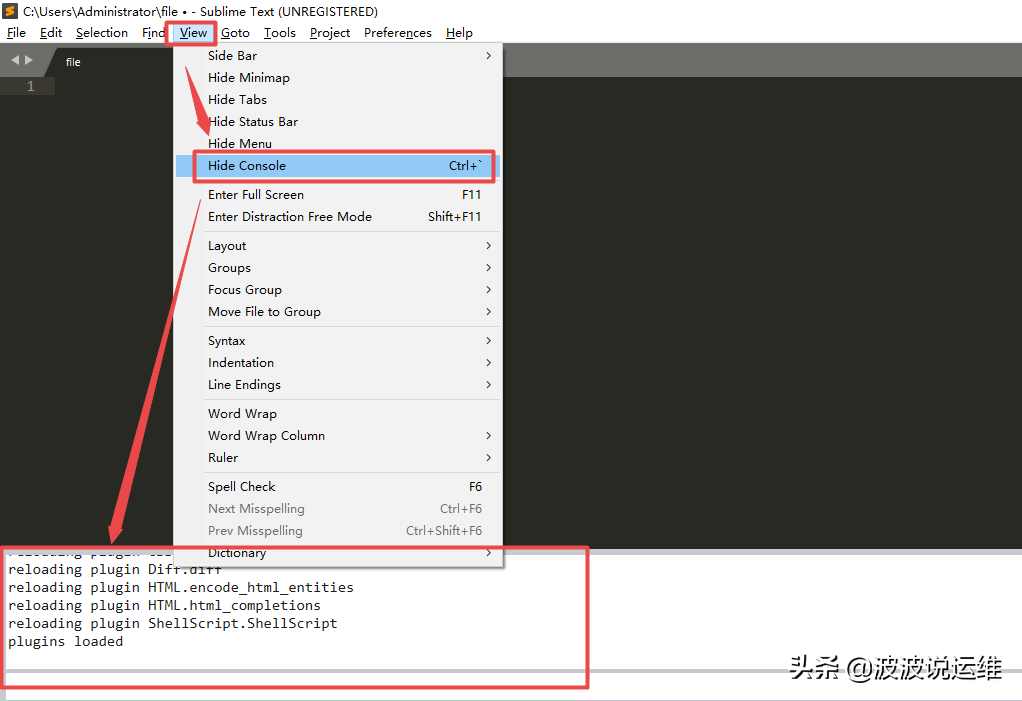This screenshot has width=1022, height=701.
Task: Expand the Layout submenu
Action: pos(338,246)
